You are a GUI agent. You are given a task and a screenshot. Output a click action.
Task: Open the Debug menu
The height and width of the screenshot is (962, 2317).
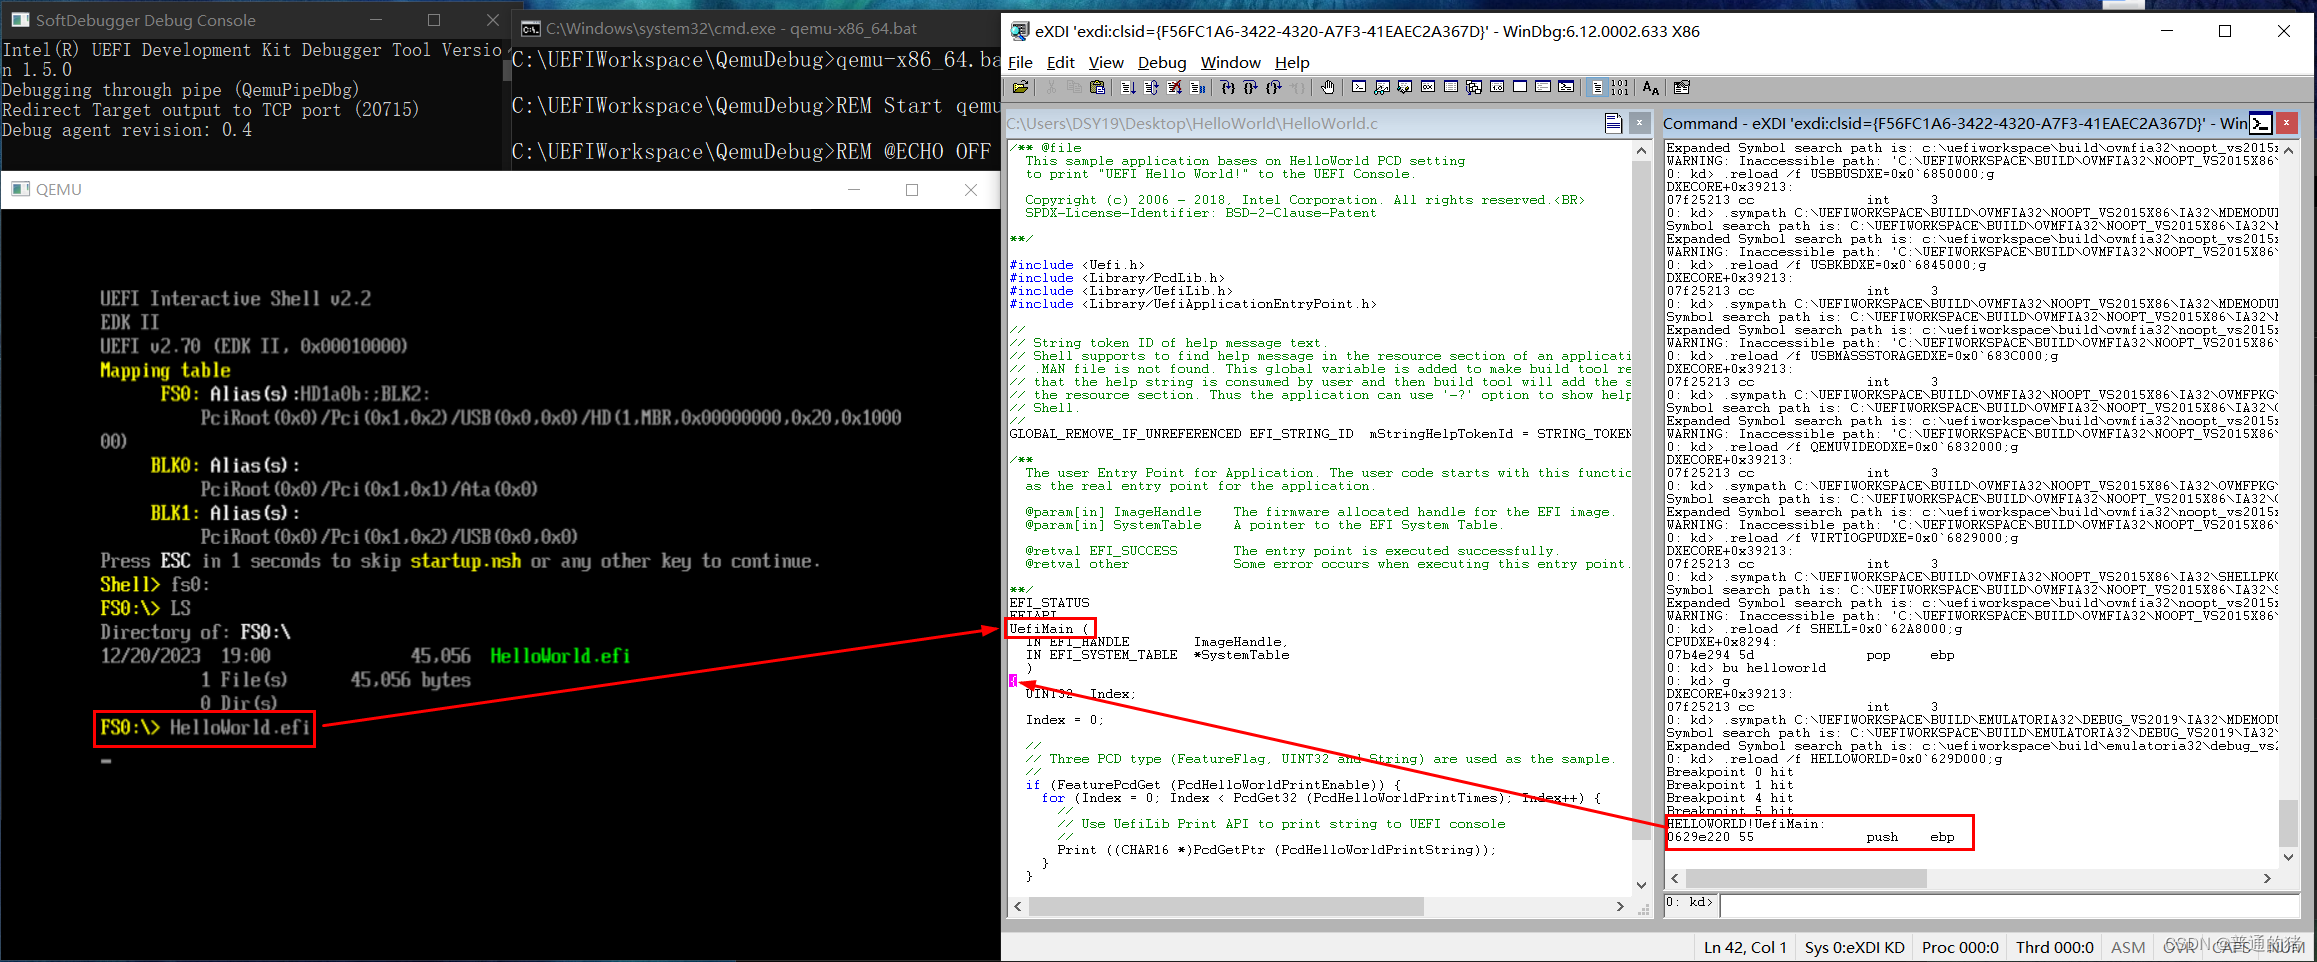[1161, 62]
